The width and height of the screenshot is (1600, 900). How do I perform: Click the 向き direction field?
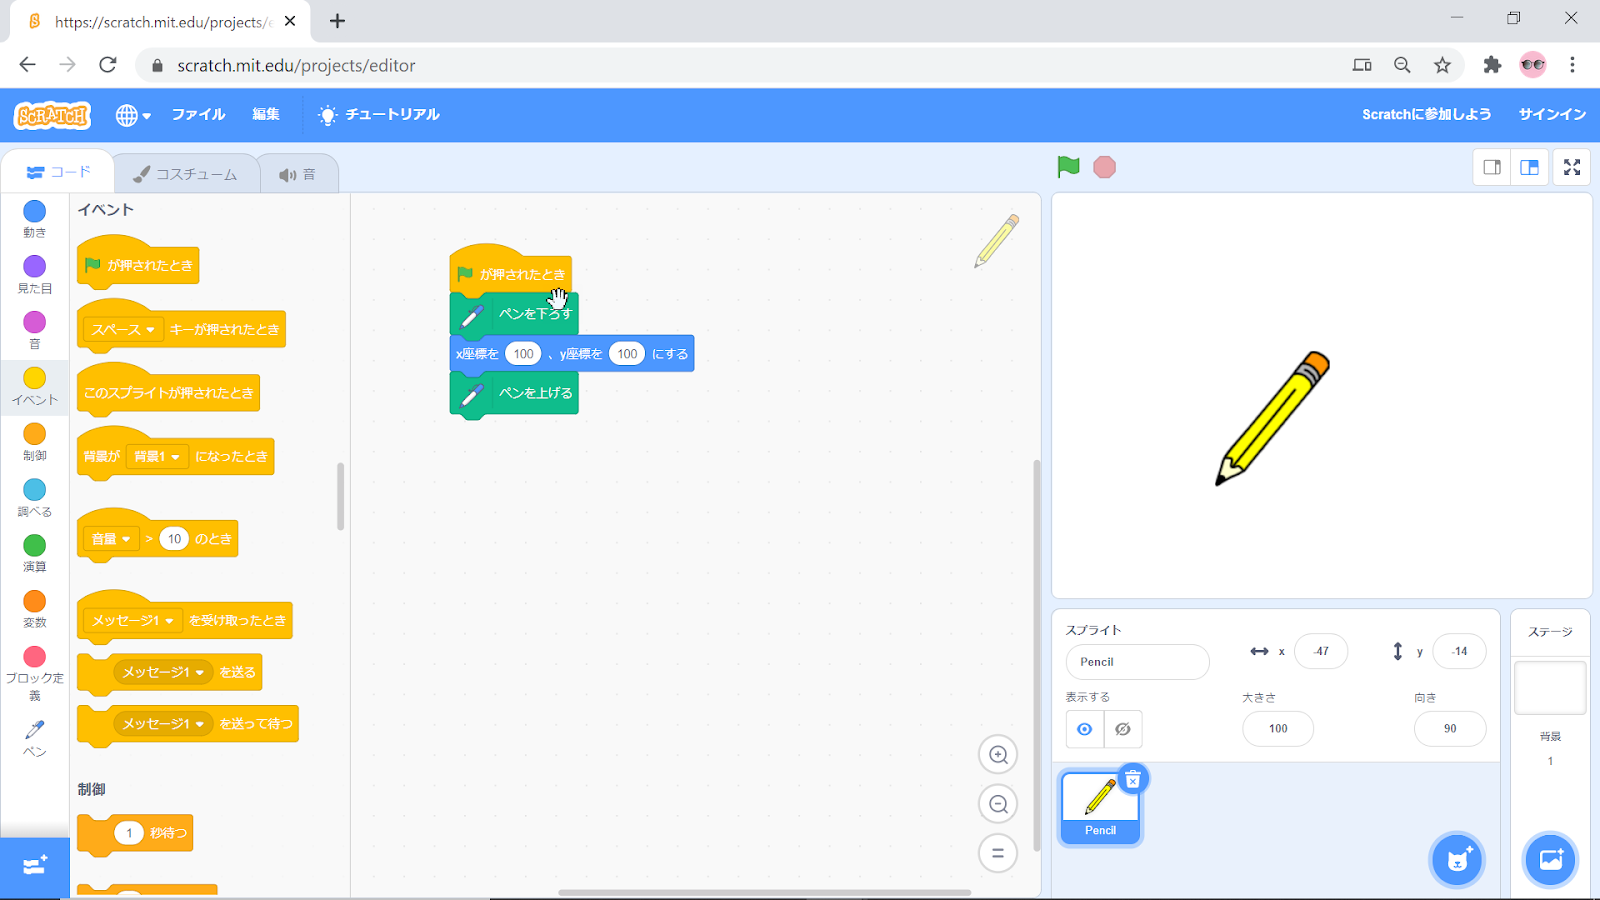[1450, 728]
